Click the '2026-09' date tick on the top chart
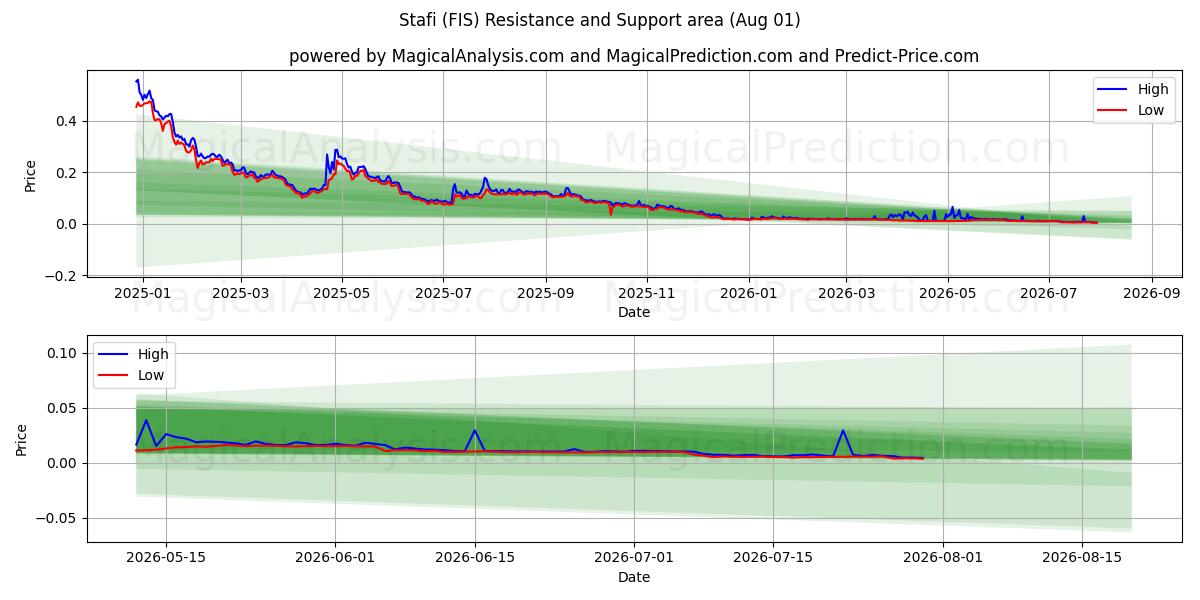 [1151, 293]
